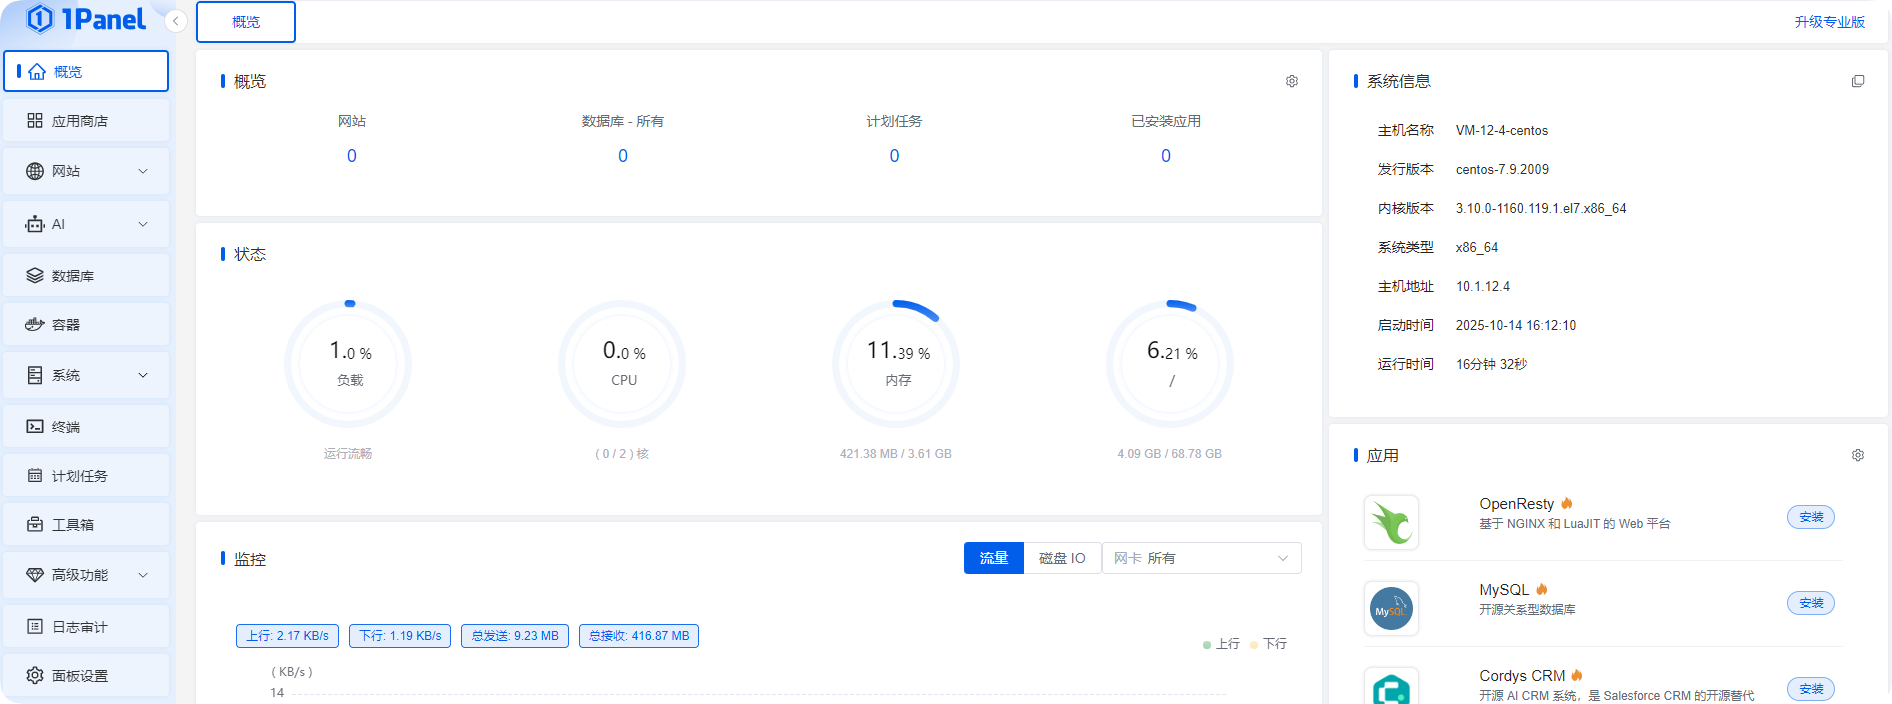Viewport: 1892px width, 704px height.
Task: Click the CPU 0.0% gauge
Action: click(623, 364)
